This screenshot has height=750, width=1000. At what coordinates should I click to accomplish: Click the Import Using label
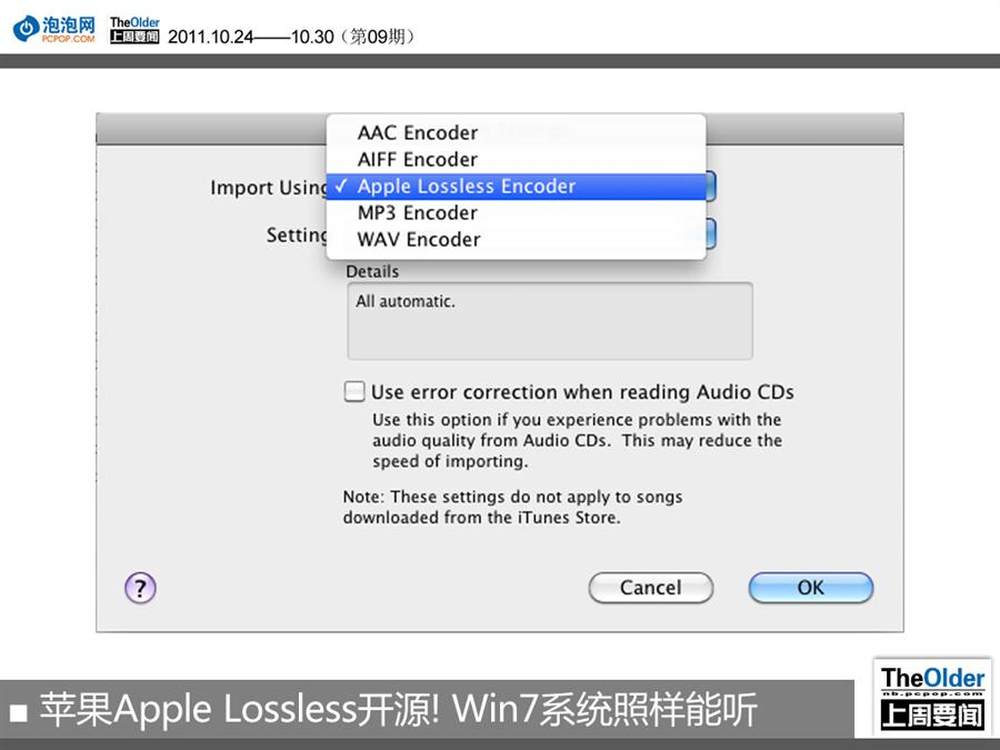pos(268,188)
